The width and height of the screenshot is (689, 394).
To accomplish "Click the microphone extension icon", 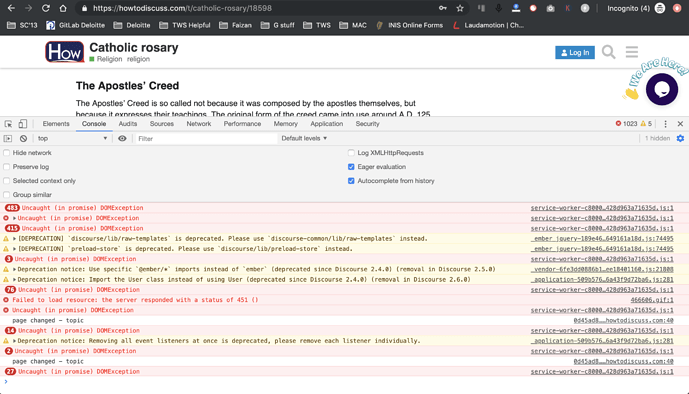I will (x=498, y=8).
